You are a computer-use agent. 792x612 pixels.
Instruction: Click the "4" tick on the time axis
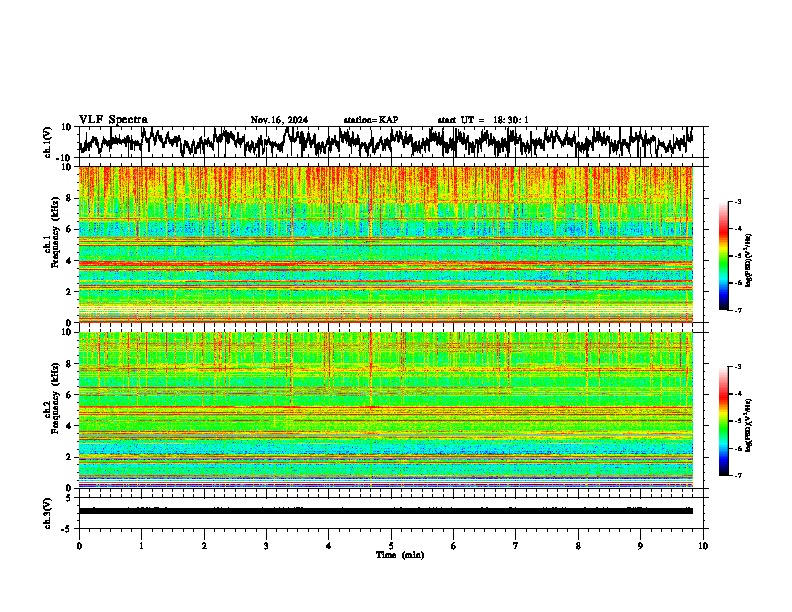pos(328,546)
